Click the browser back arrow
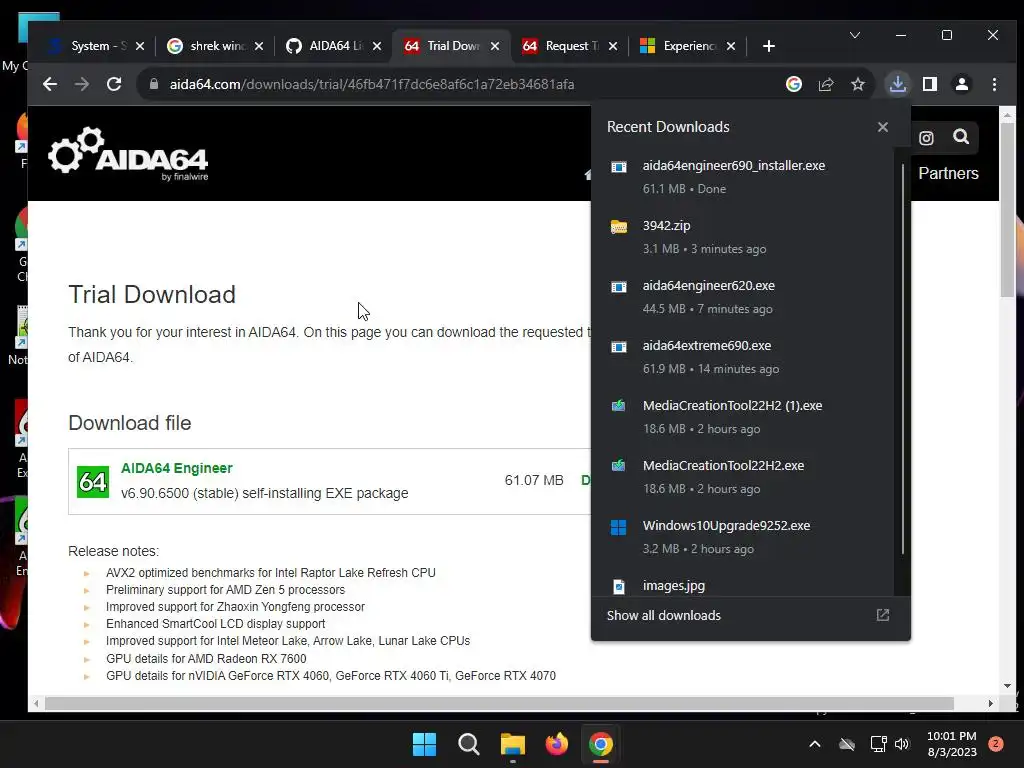 [x=50, y=84]
